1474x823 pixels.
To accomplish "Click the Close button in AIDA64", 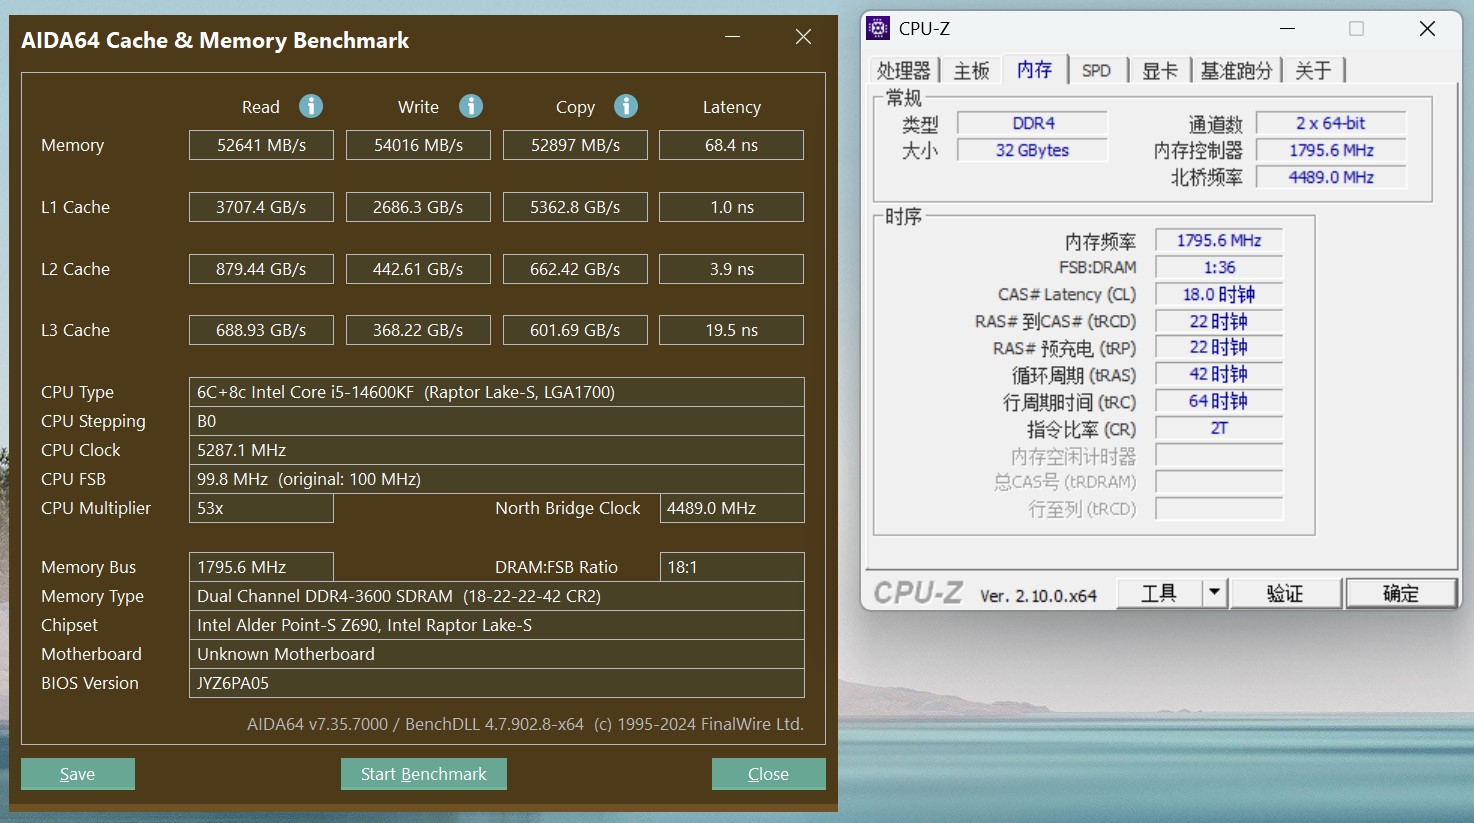I will [769, 774].
